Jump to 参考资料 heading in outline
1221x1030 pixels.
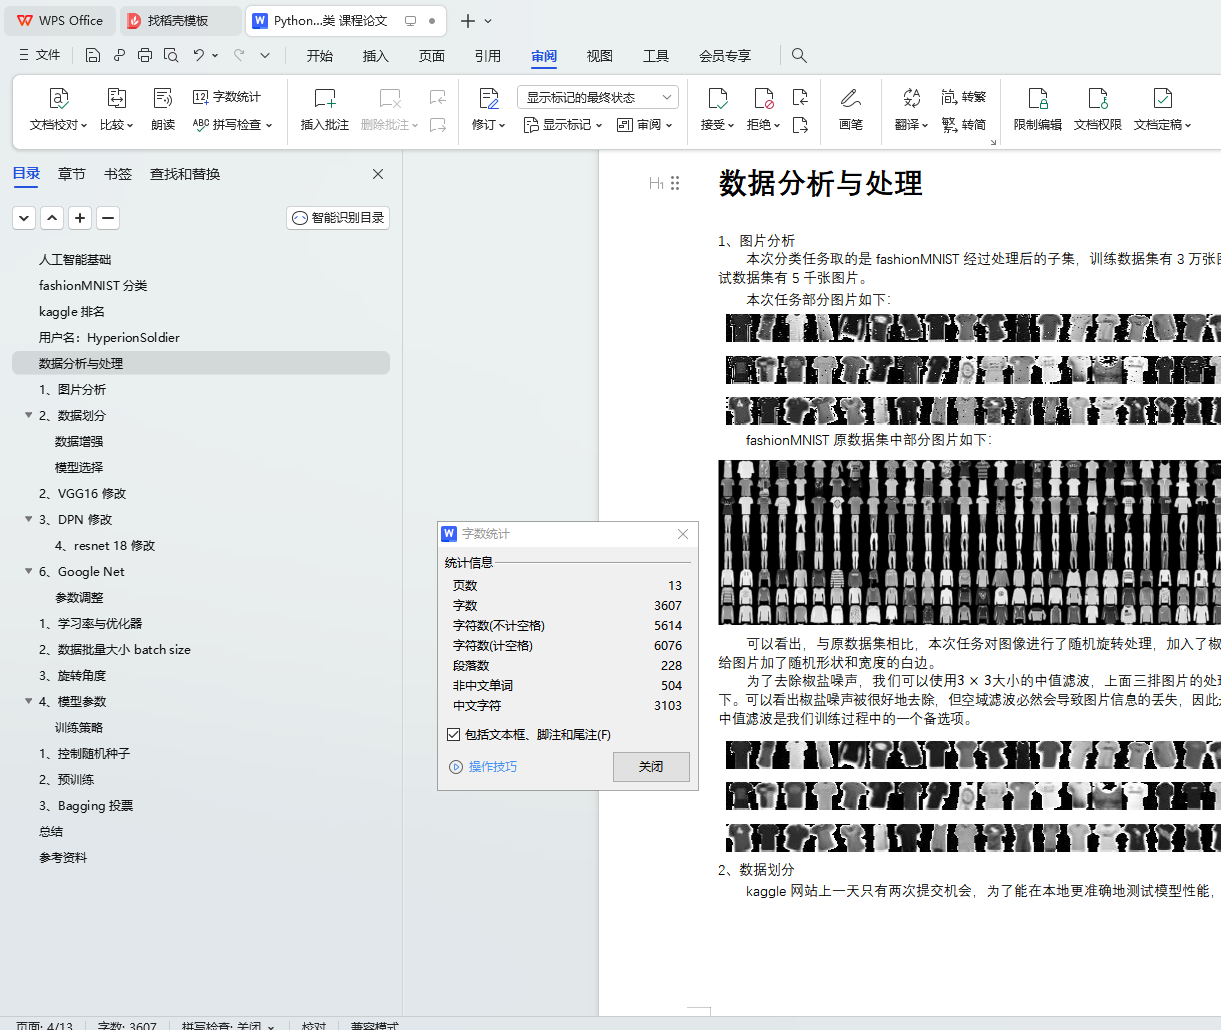pos(63,857)
